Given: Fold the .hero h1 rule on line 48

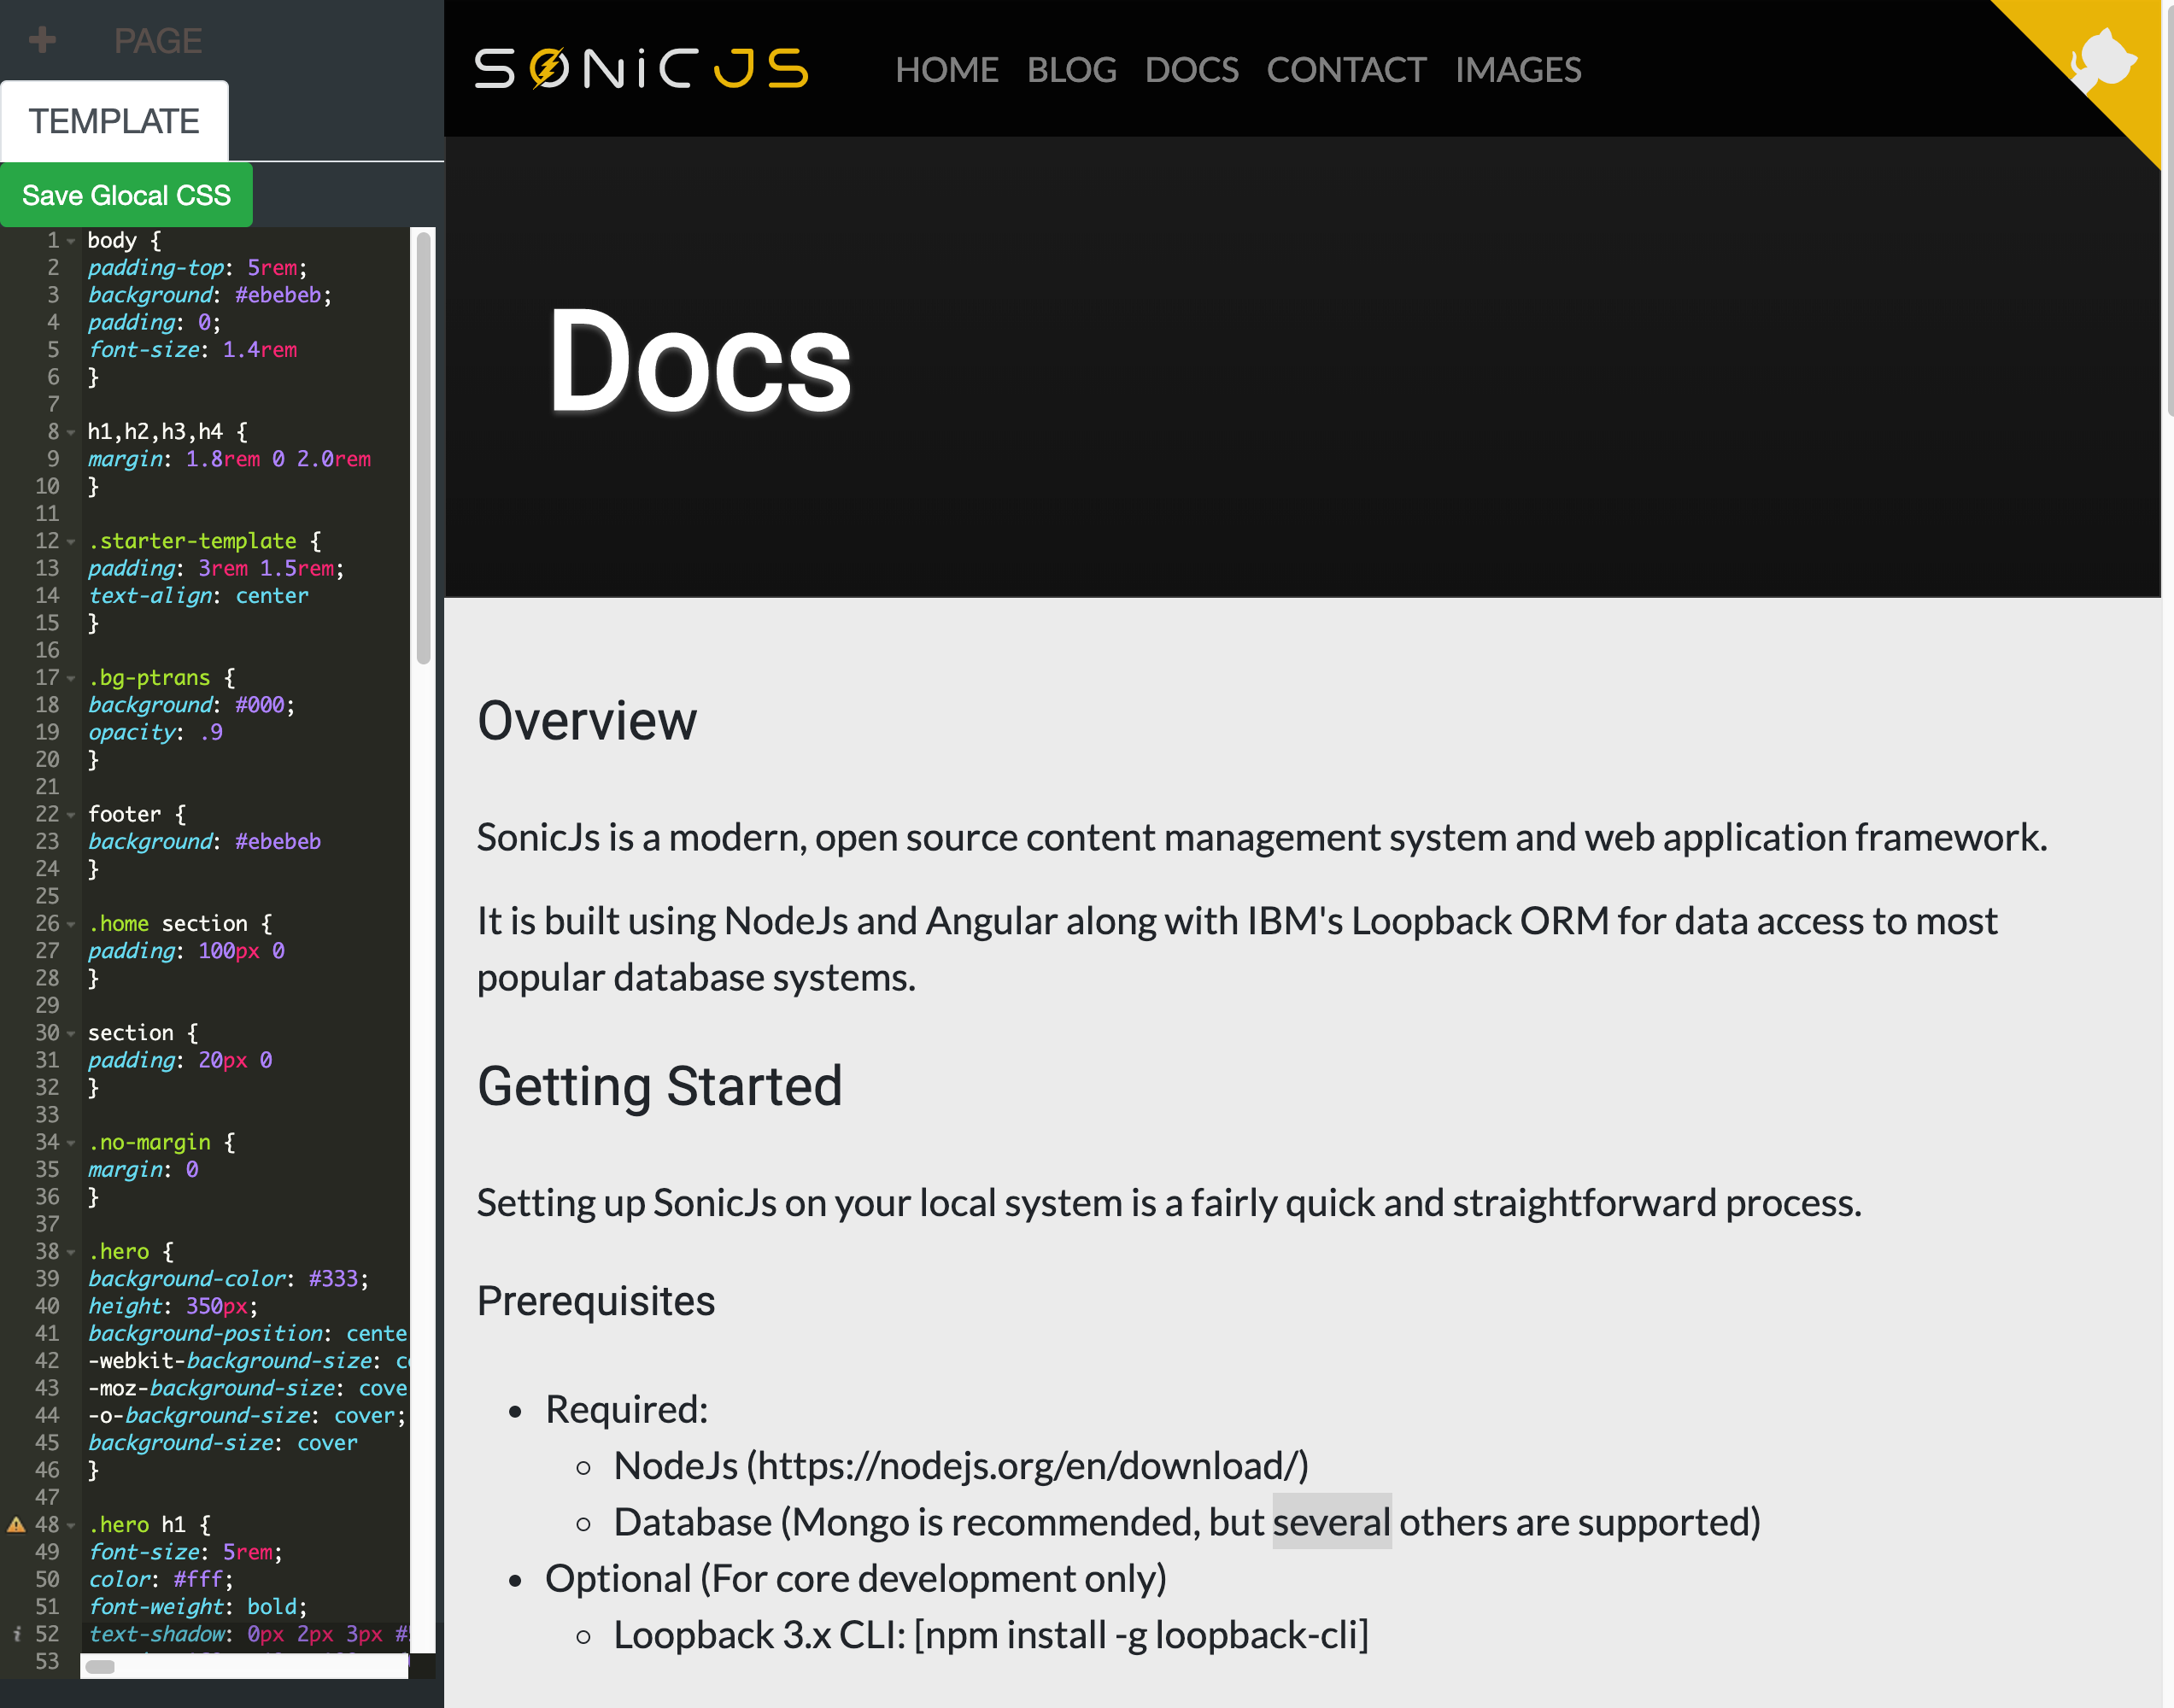Looking at the screenshot, I should click(71, 1525).
